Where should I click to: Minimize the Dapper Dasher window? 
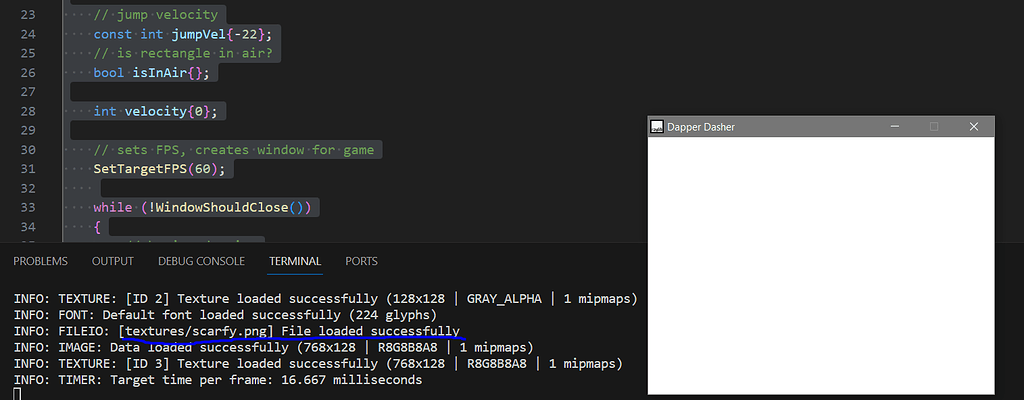point(897,127)
